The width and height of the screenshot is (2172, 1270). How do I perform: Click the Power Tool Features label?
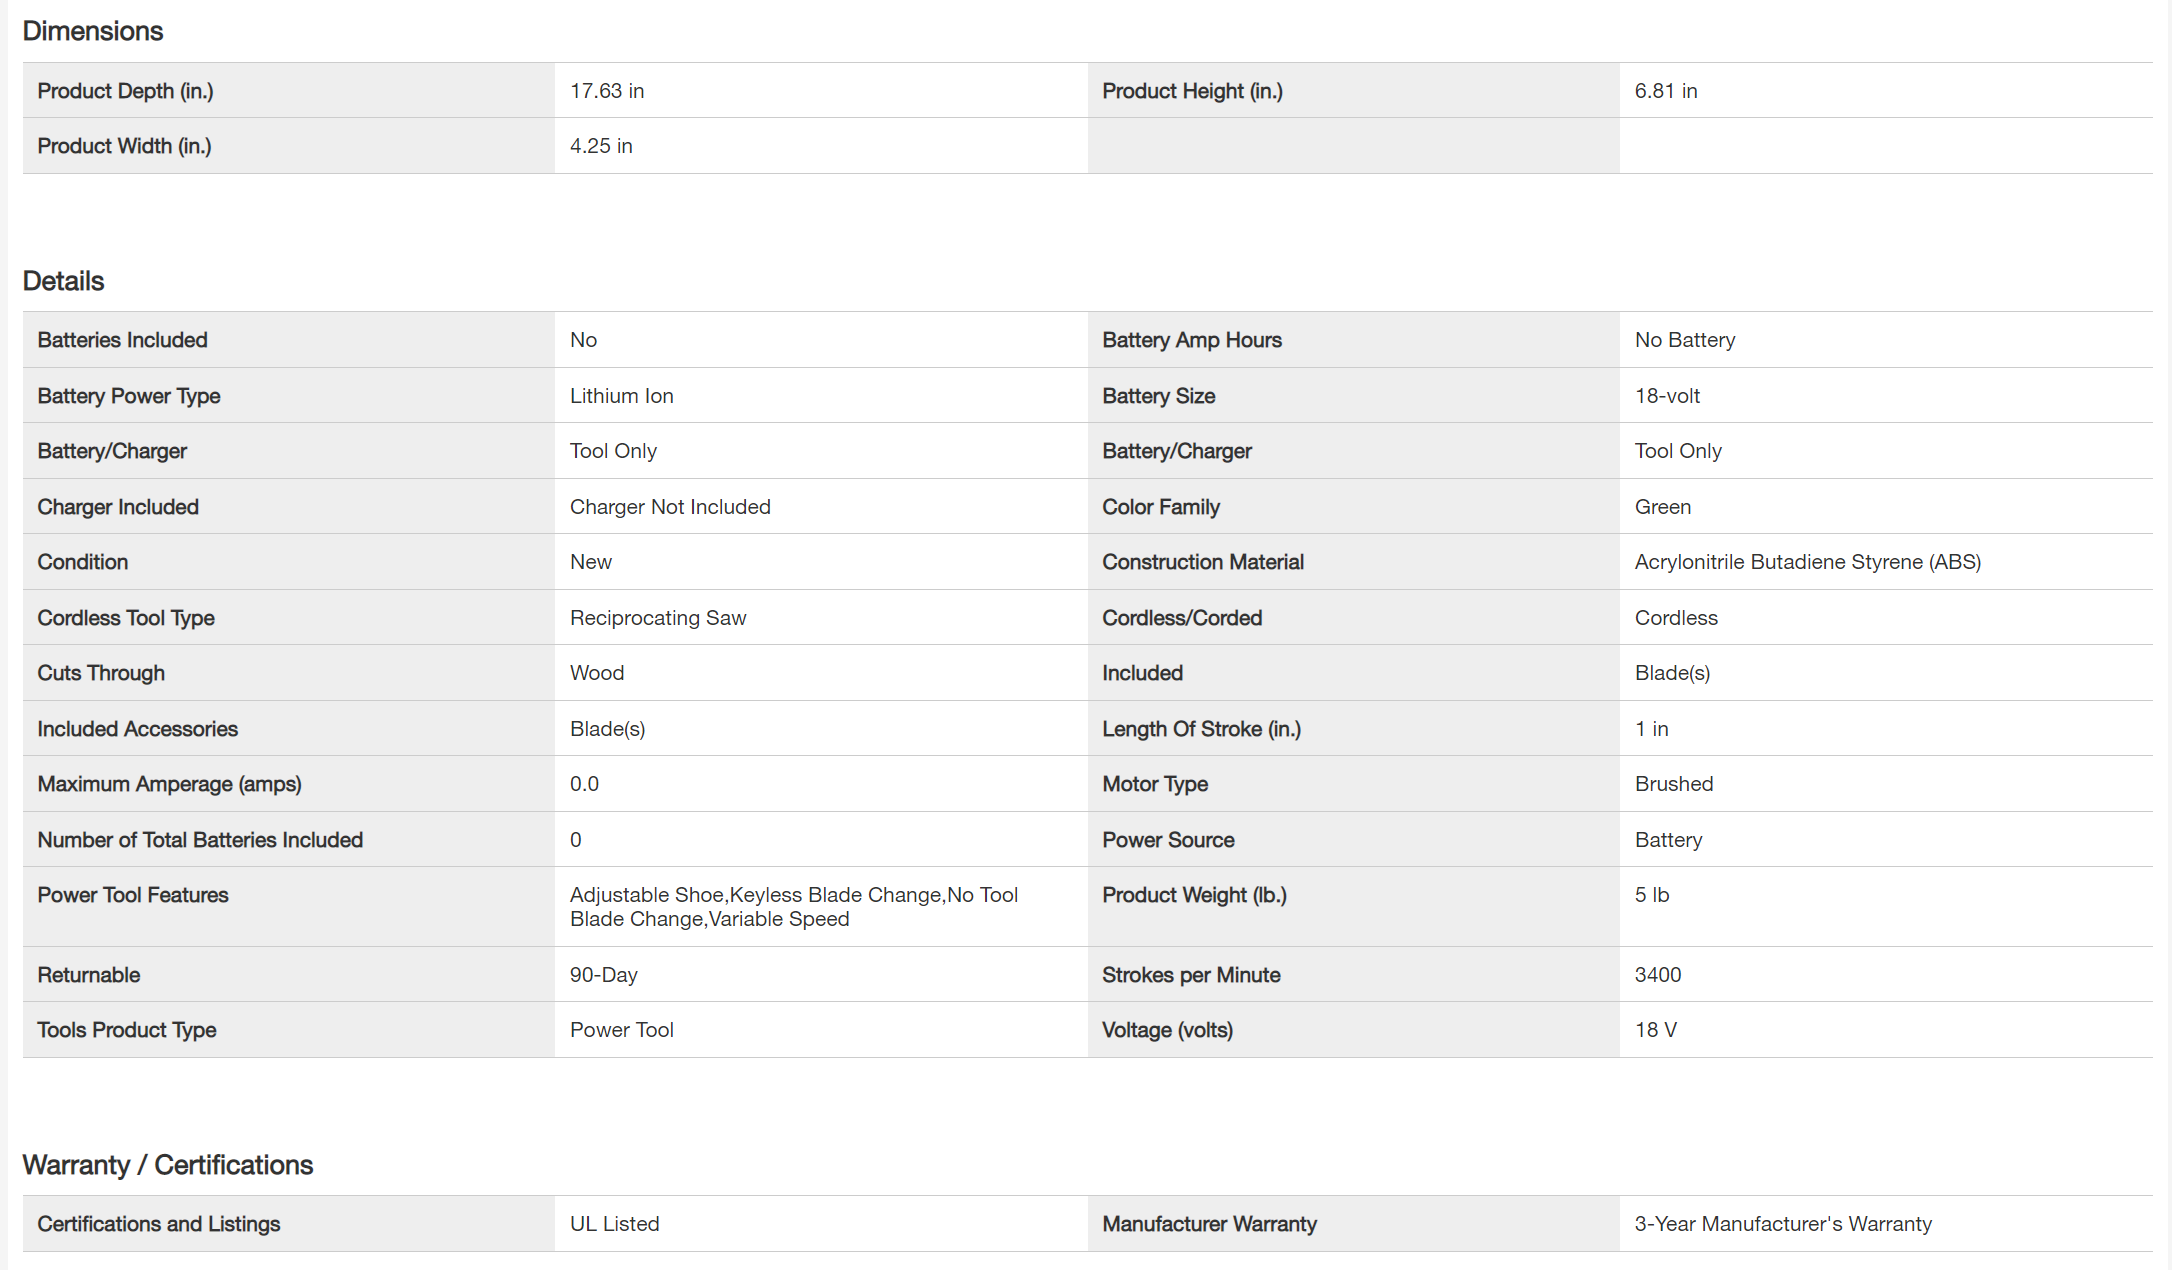click(x=133, y=895)
